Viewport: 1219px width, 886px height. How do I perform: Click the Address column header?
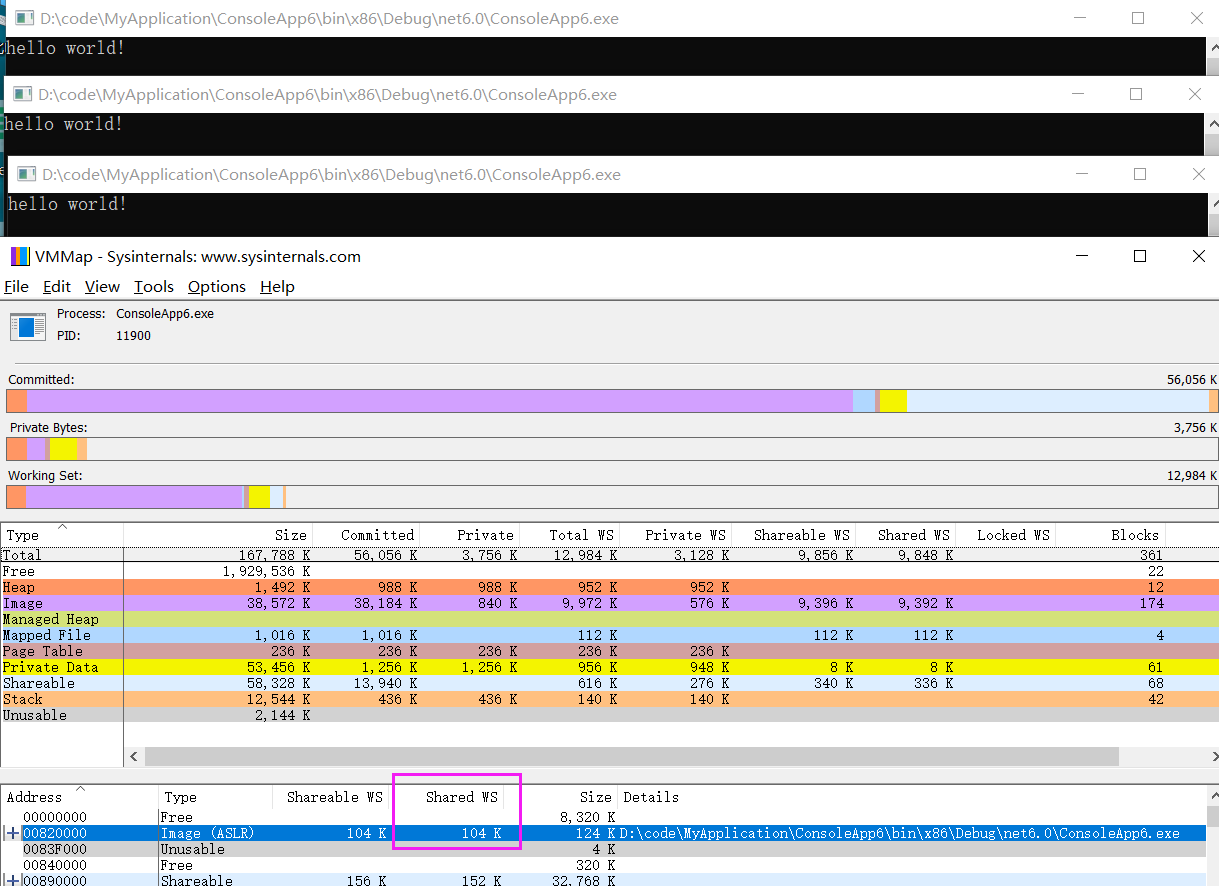pyautogui.click(x=79, y=797)
